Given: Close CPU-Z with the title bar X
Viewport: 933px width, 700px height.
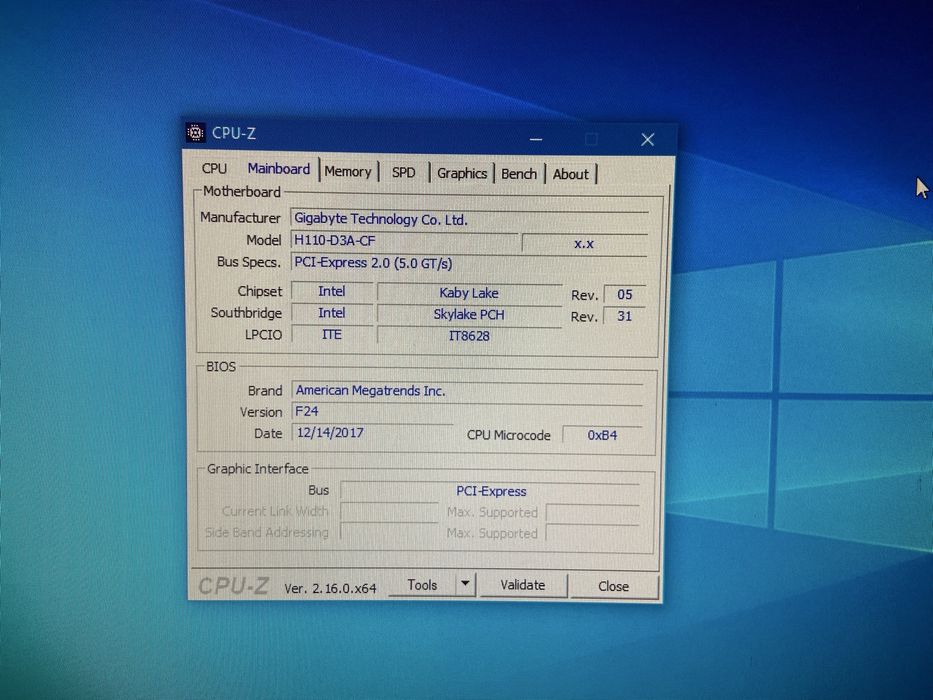Looking at the screenshot, I should (647, 140).
